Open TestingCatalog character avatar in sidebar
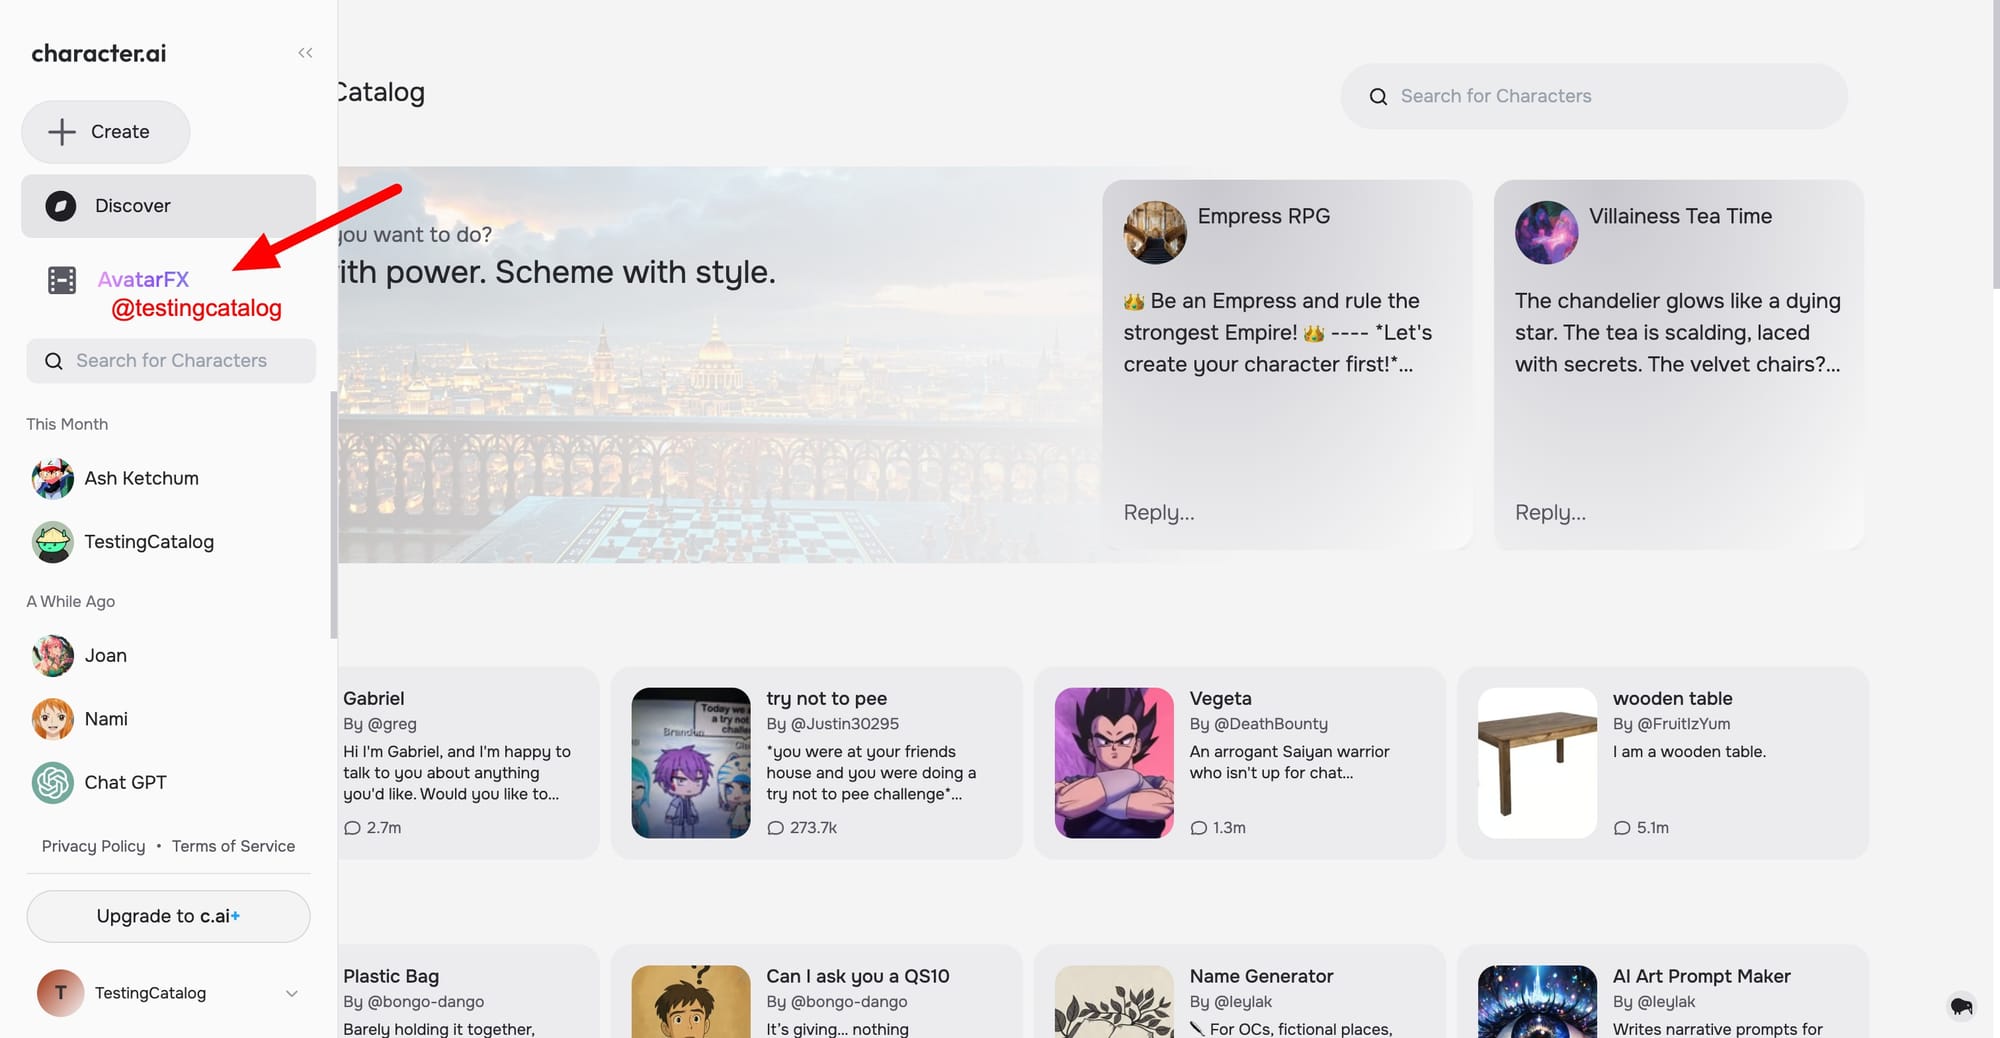Screen dimensions: 2000x1038 tap(53, 542)
